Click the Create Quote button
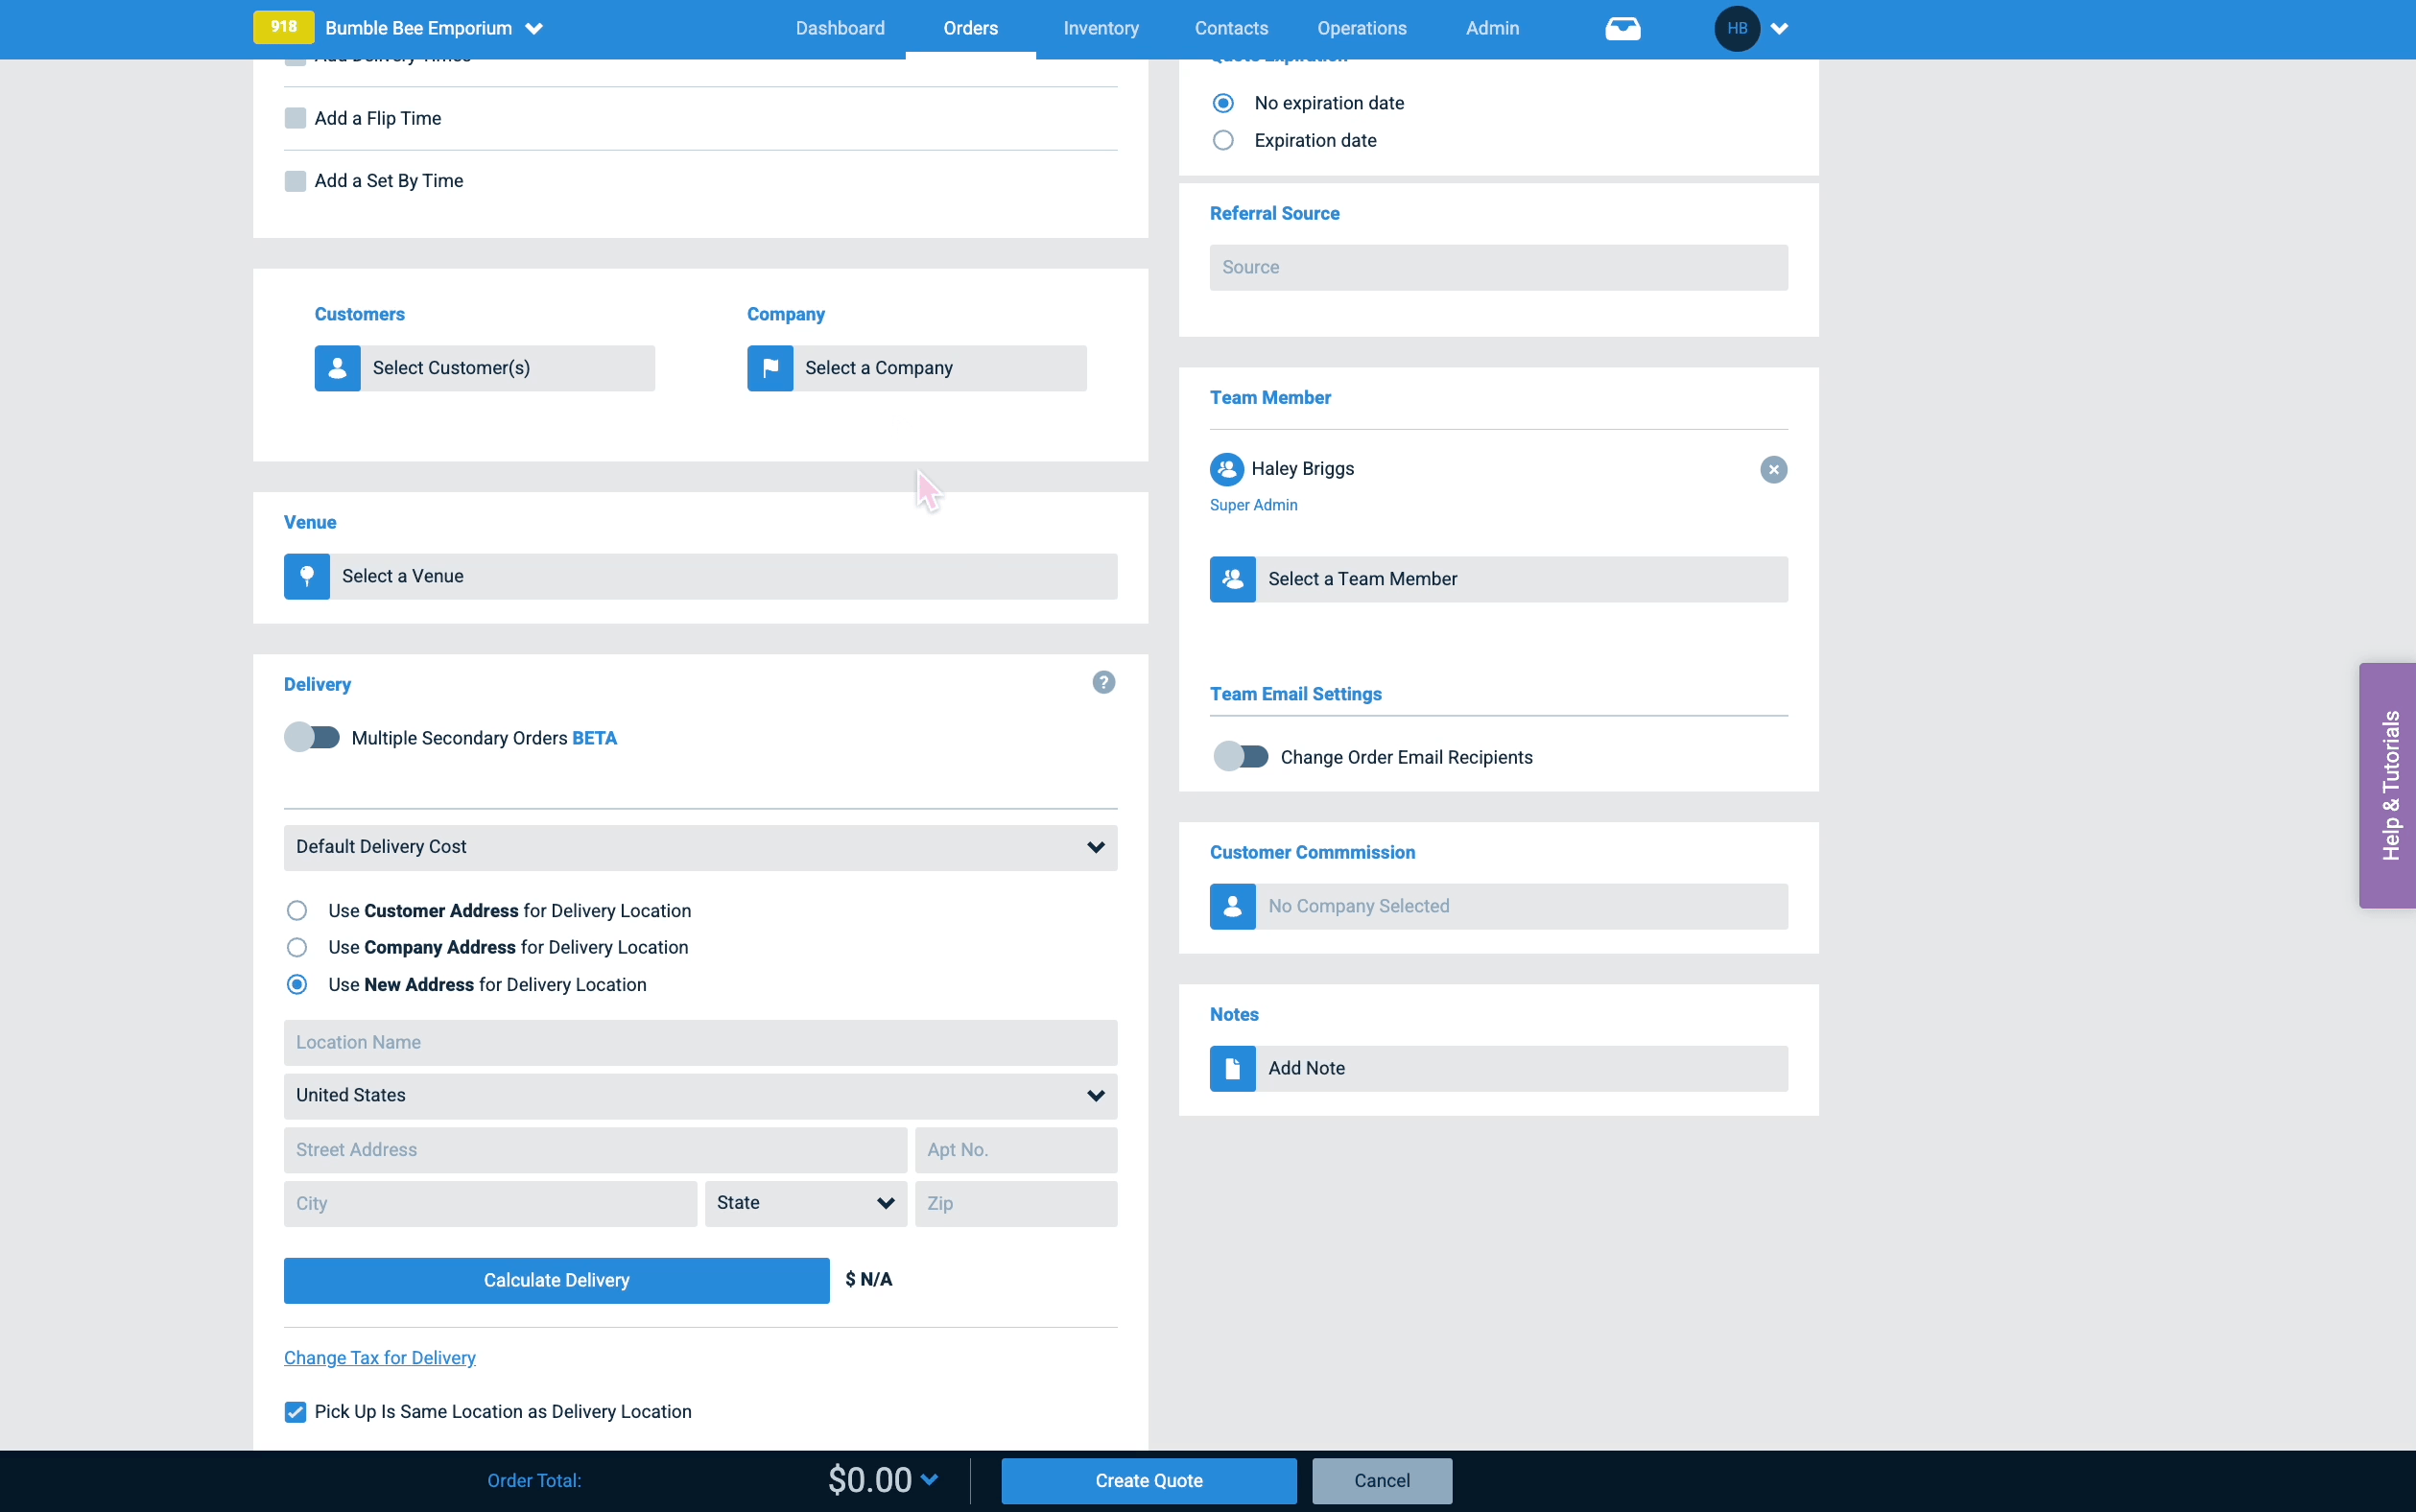The width and height of the screenshot is (2416, 1512). pos(1148,1481)
